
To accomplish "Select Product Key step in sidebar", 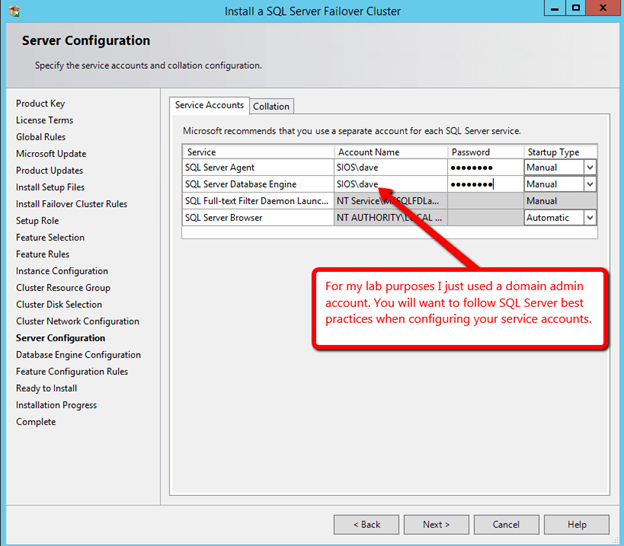I will (40, 104).
